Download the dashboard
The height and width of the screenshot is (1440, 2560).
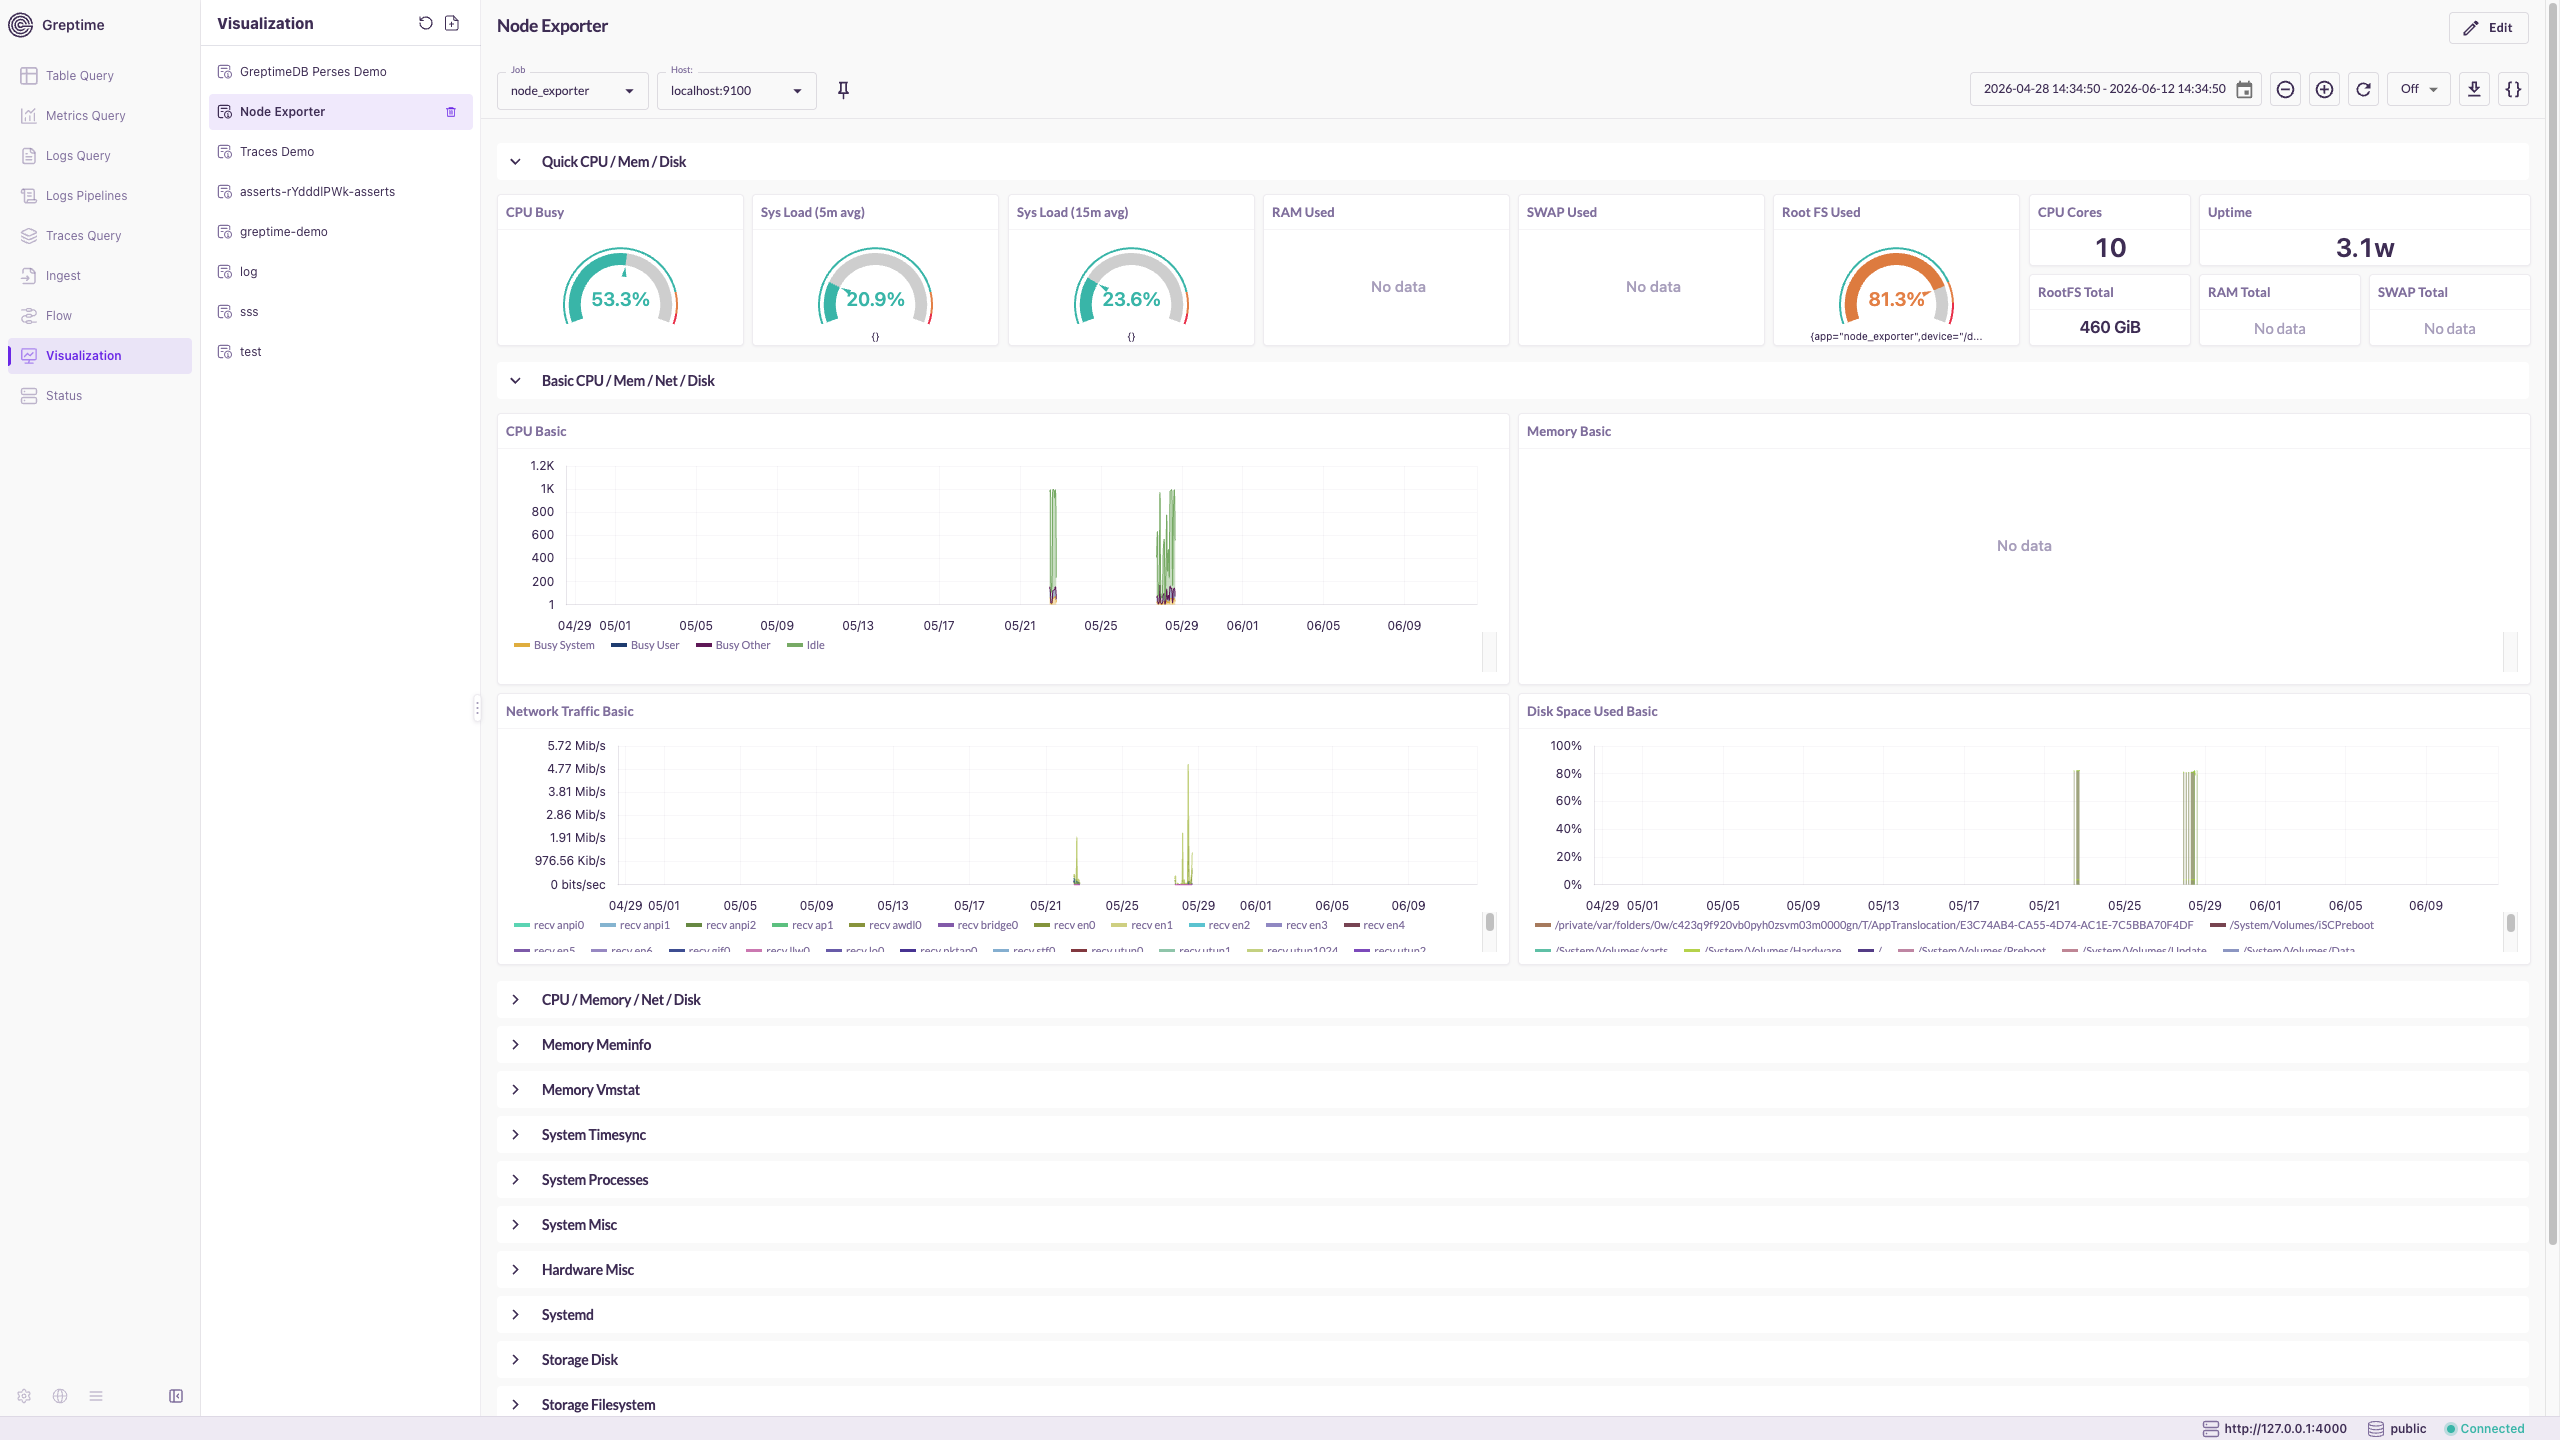(2474, 89)
